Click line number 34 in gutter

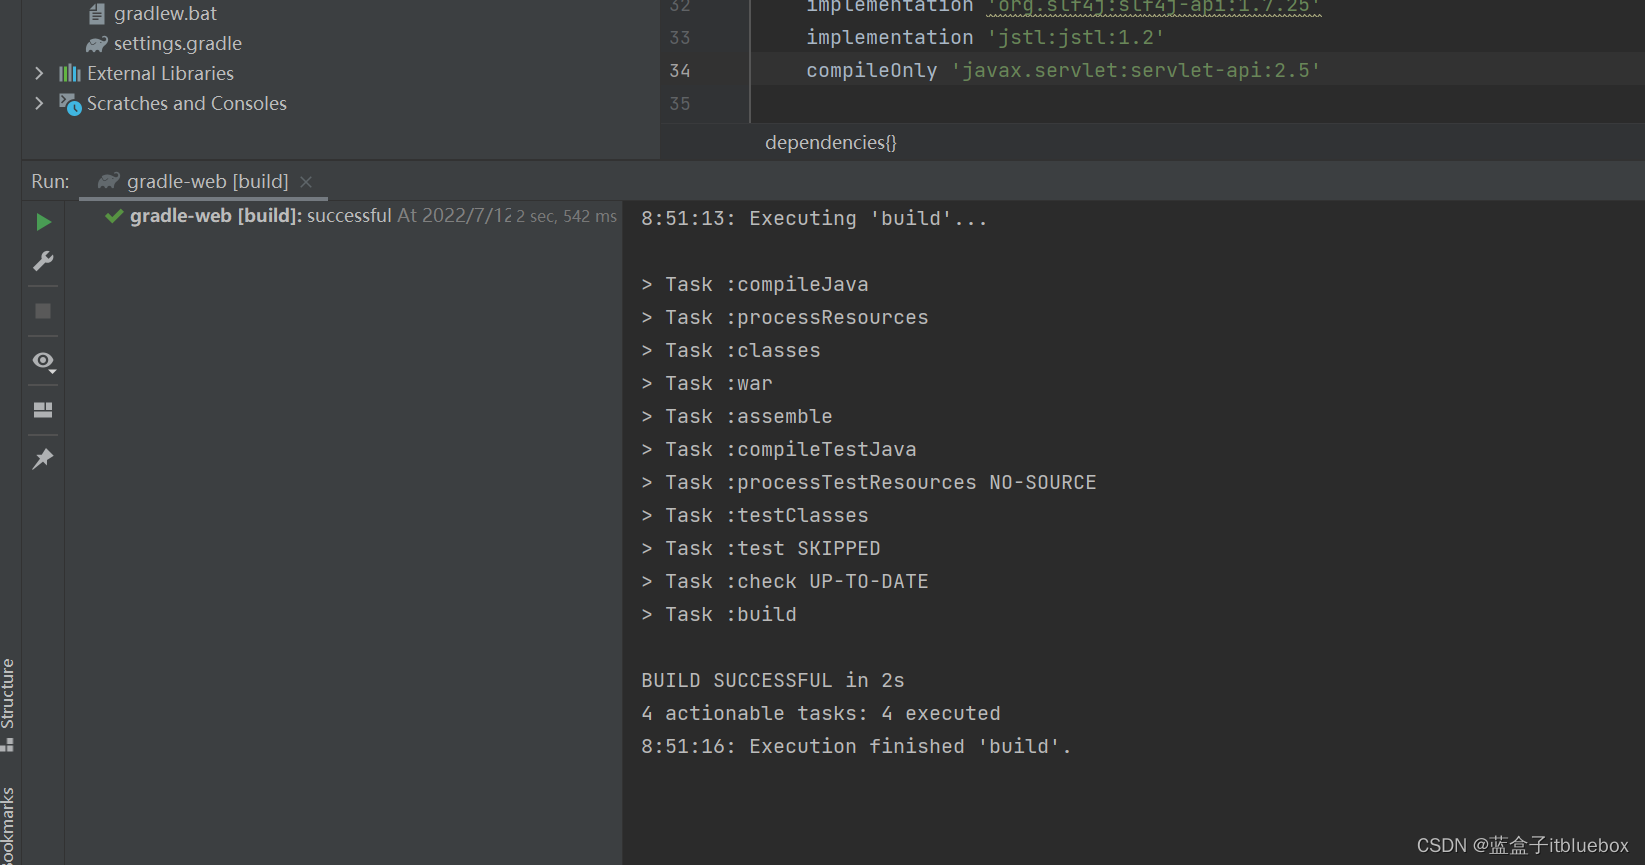coord(680,71)
